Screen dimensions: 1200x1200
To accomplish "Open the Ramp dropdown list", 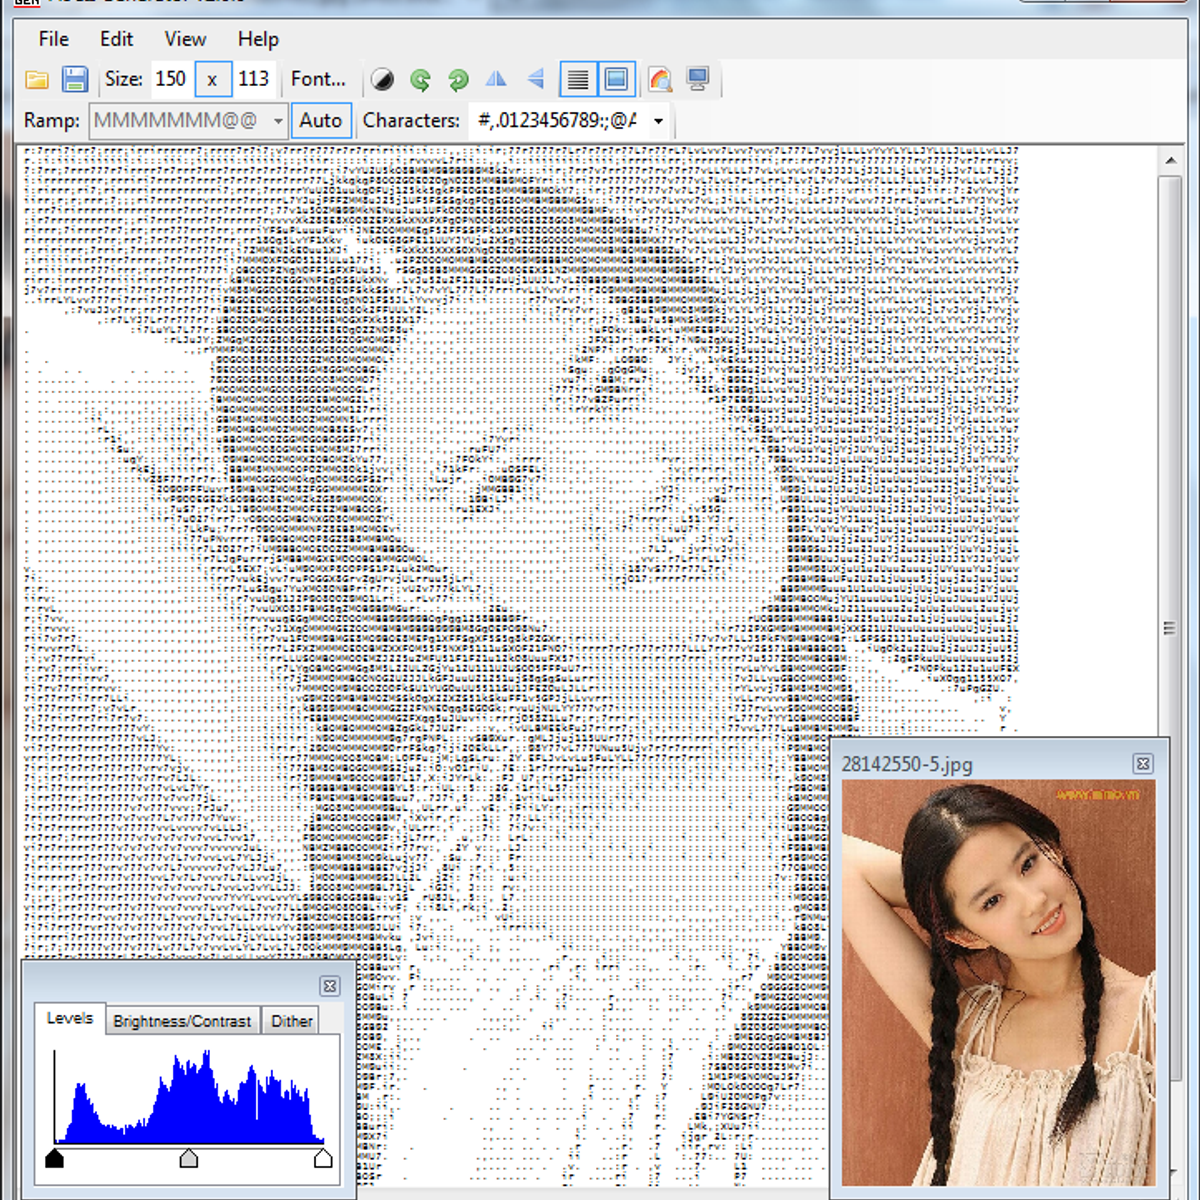I will pos(278,120).
